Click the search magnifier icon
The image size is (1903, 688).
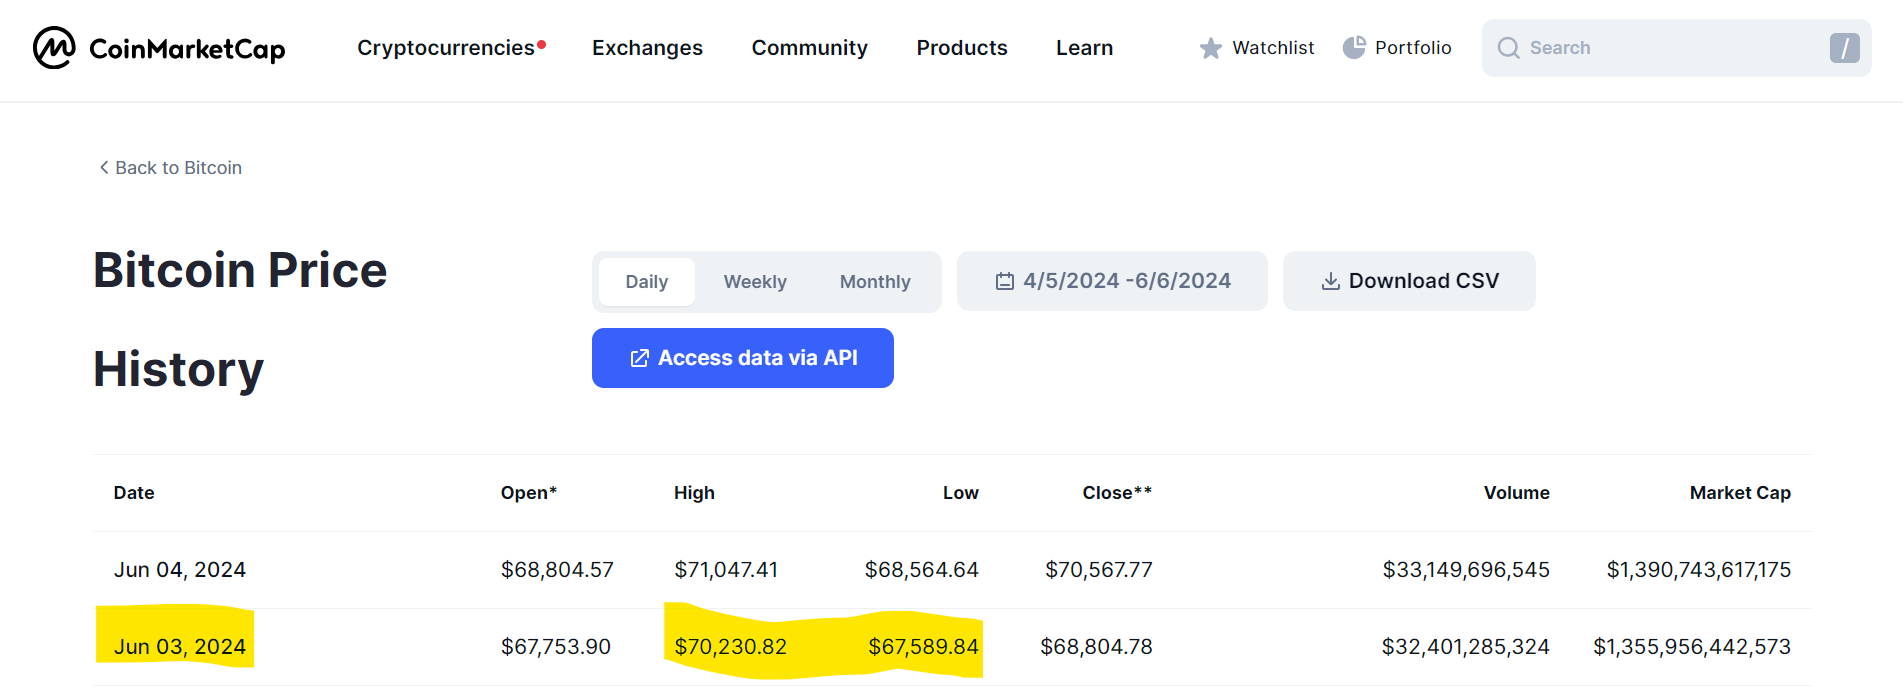1509,48
